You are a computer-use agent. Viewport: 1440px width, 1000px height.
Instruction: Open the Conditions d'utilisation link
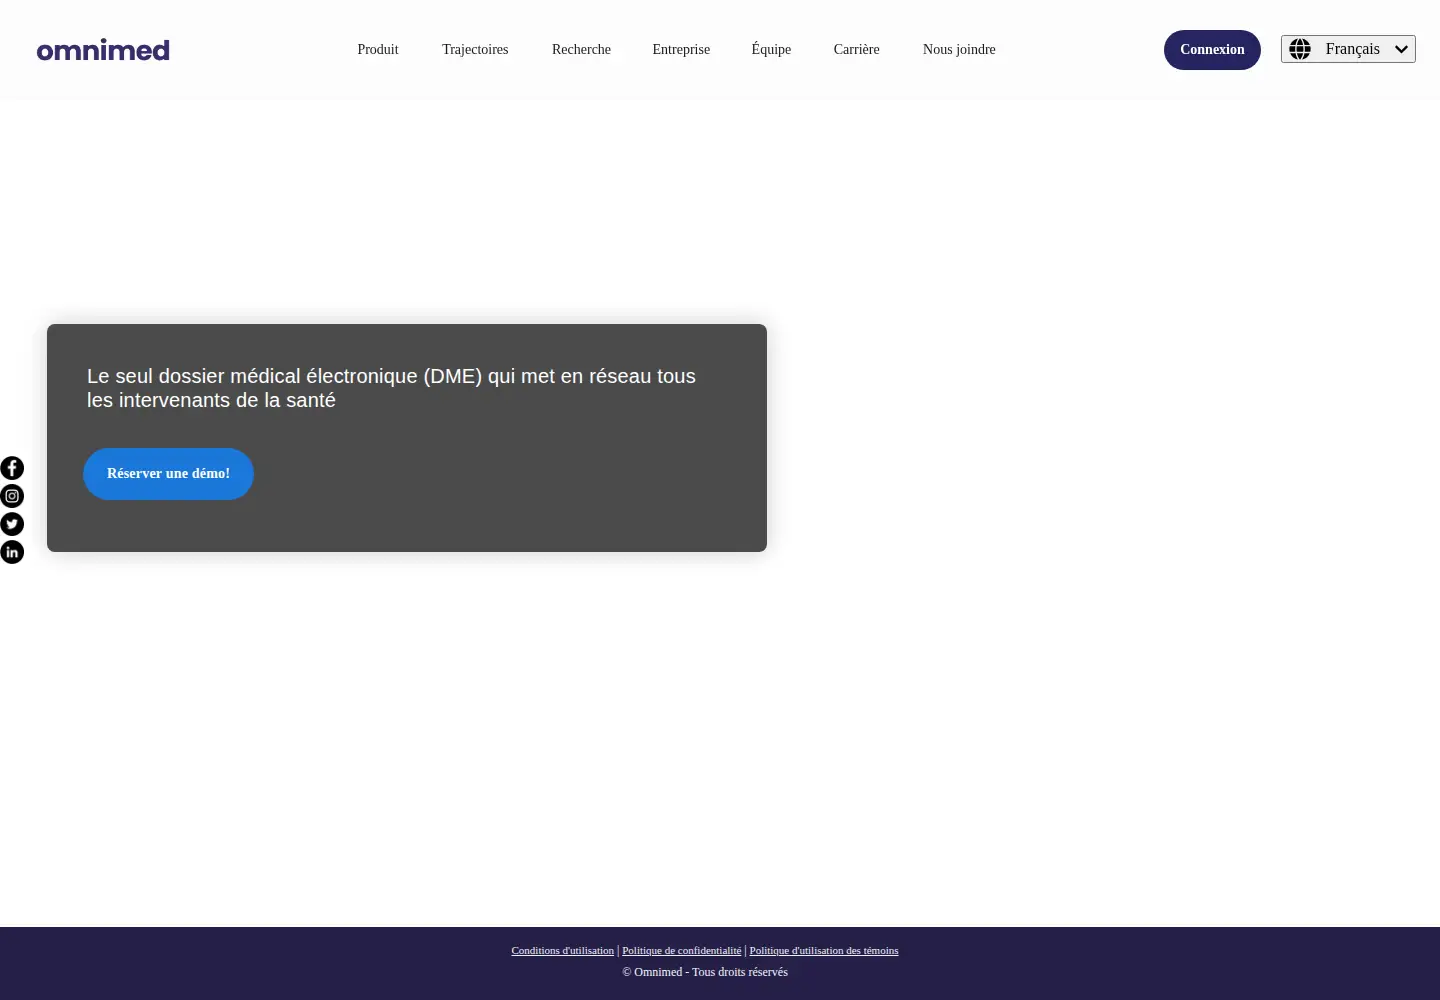click(563, 950)
